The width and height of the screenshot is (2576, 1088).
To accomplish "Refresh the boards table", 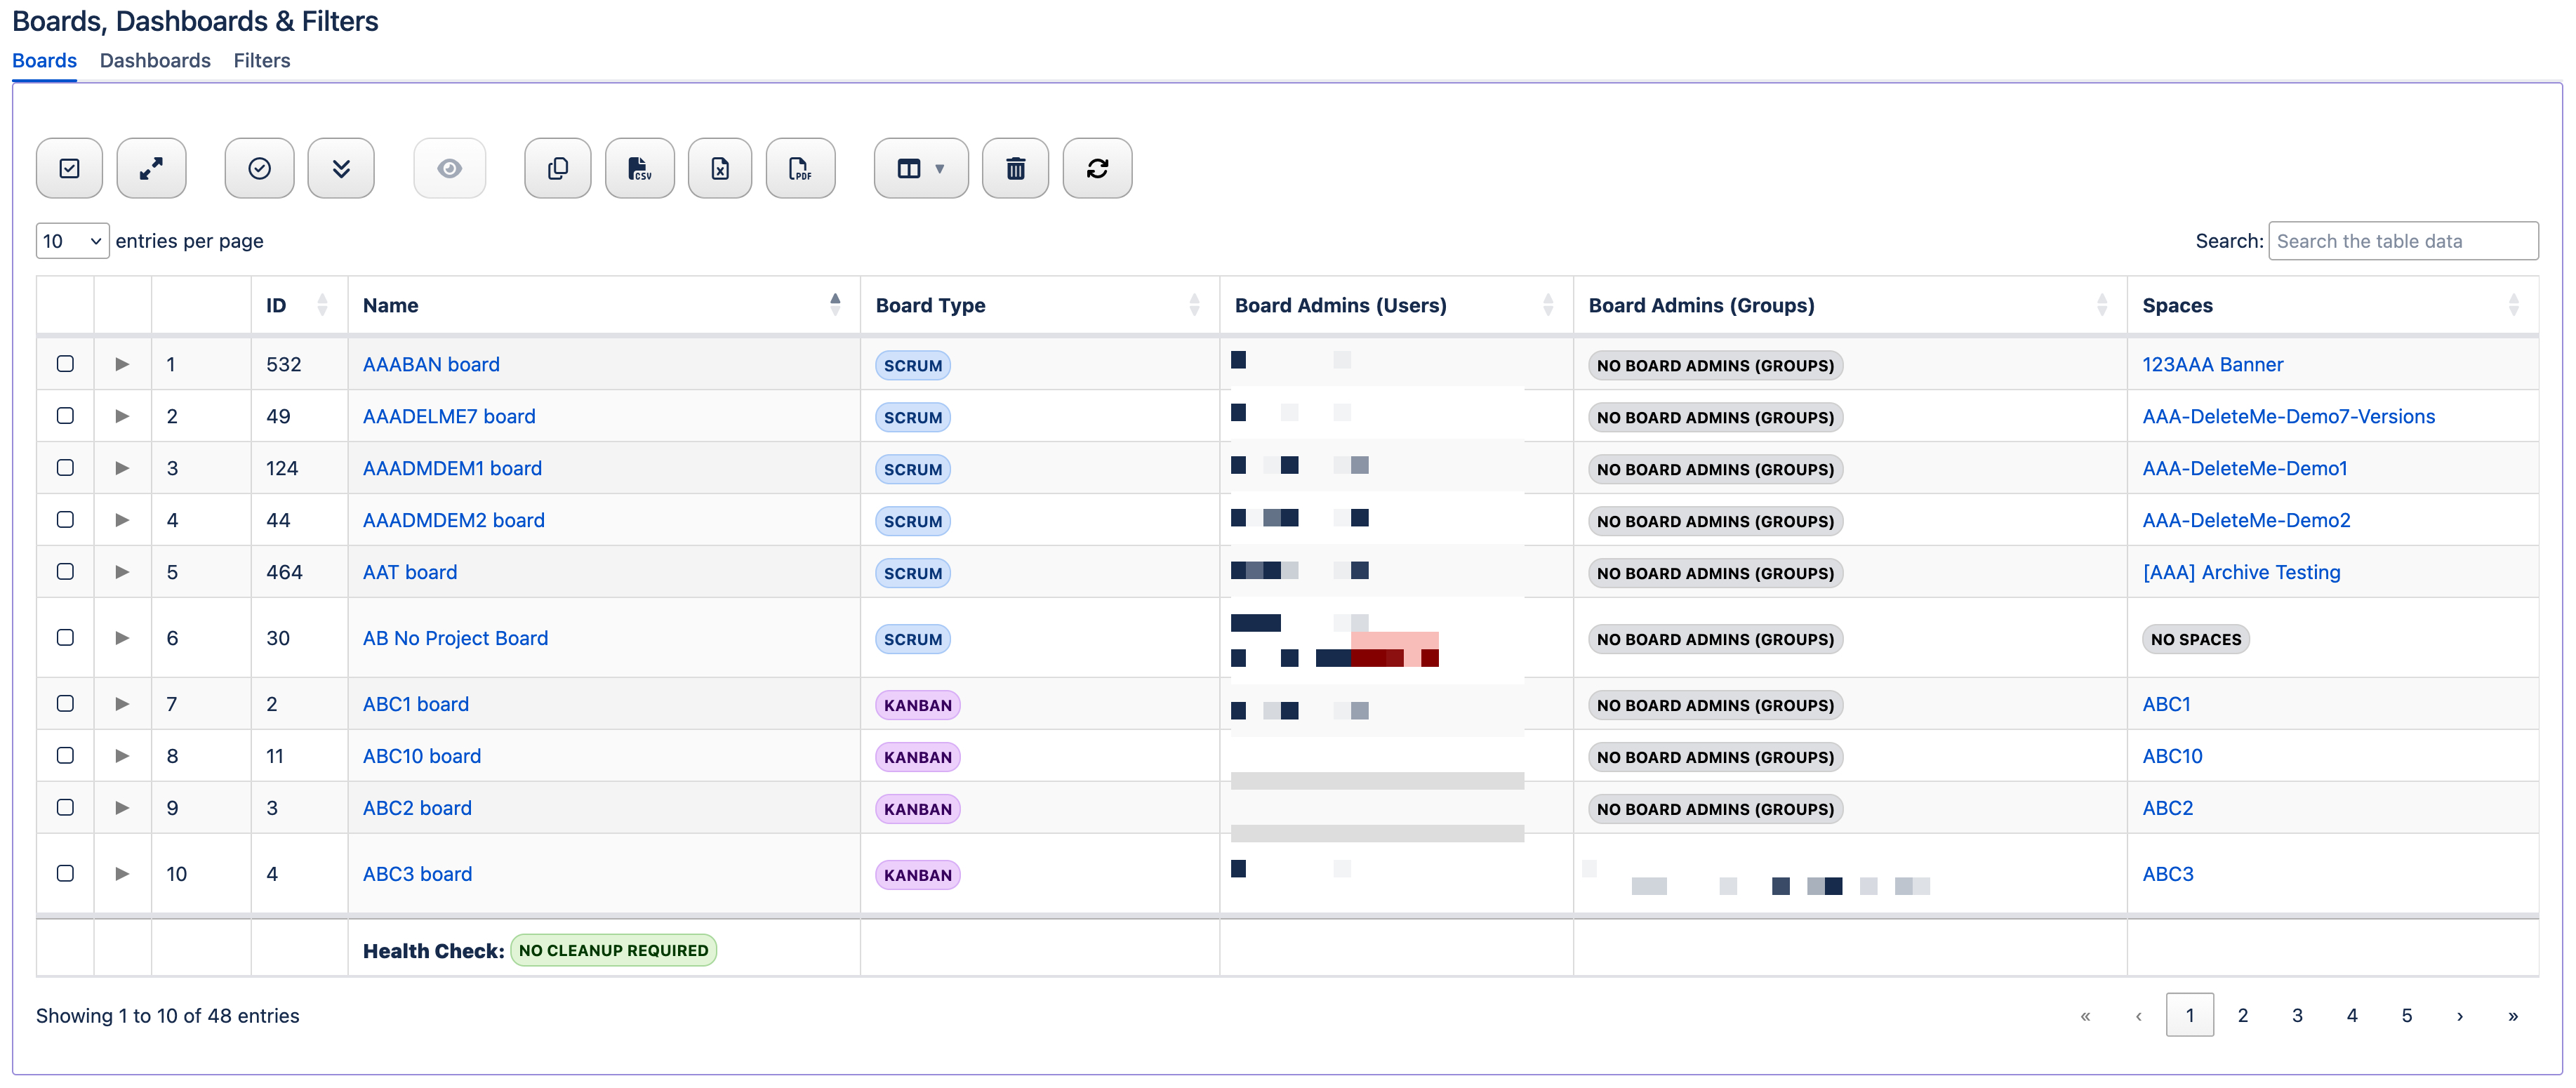I will pyautogui.click(x=1097, y=168).
